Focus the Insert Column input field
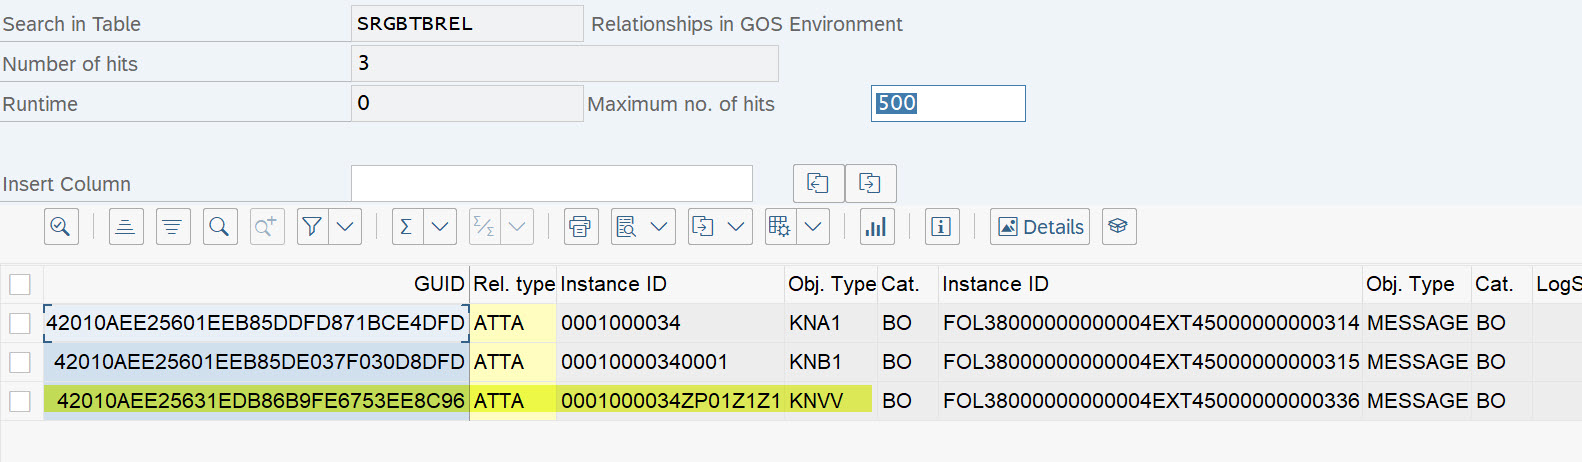The height and width of the screenshot is (462, 1582). (x=551, y=184)
